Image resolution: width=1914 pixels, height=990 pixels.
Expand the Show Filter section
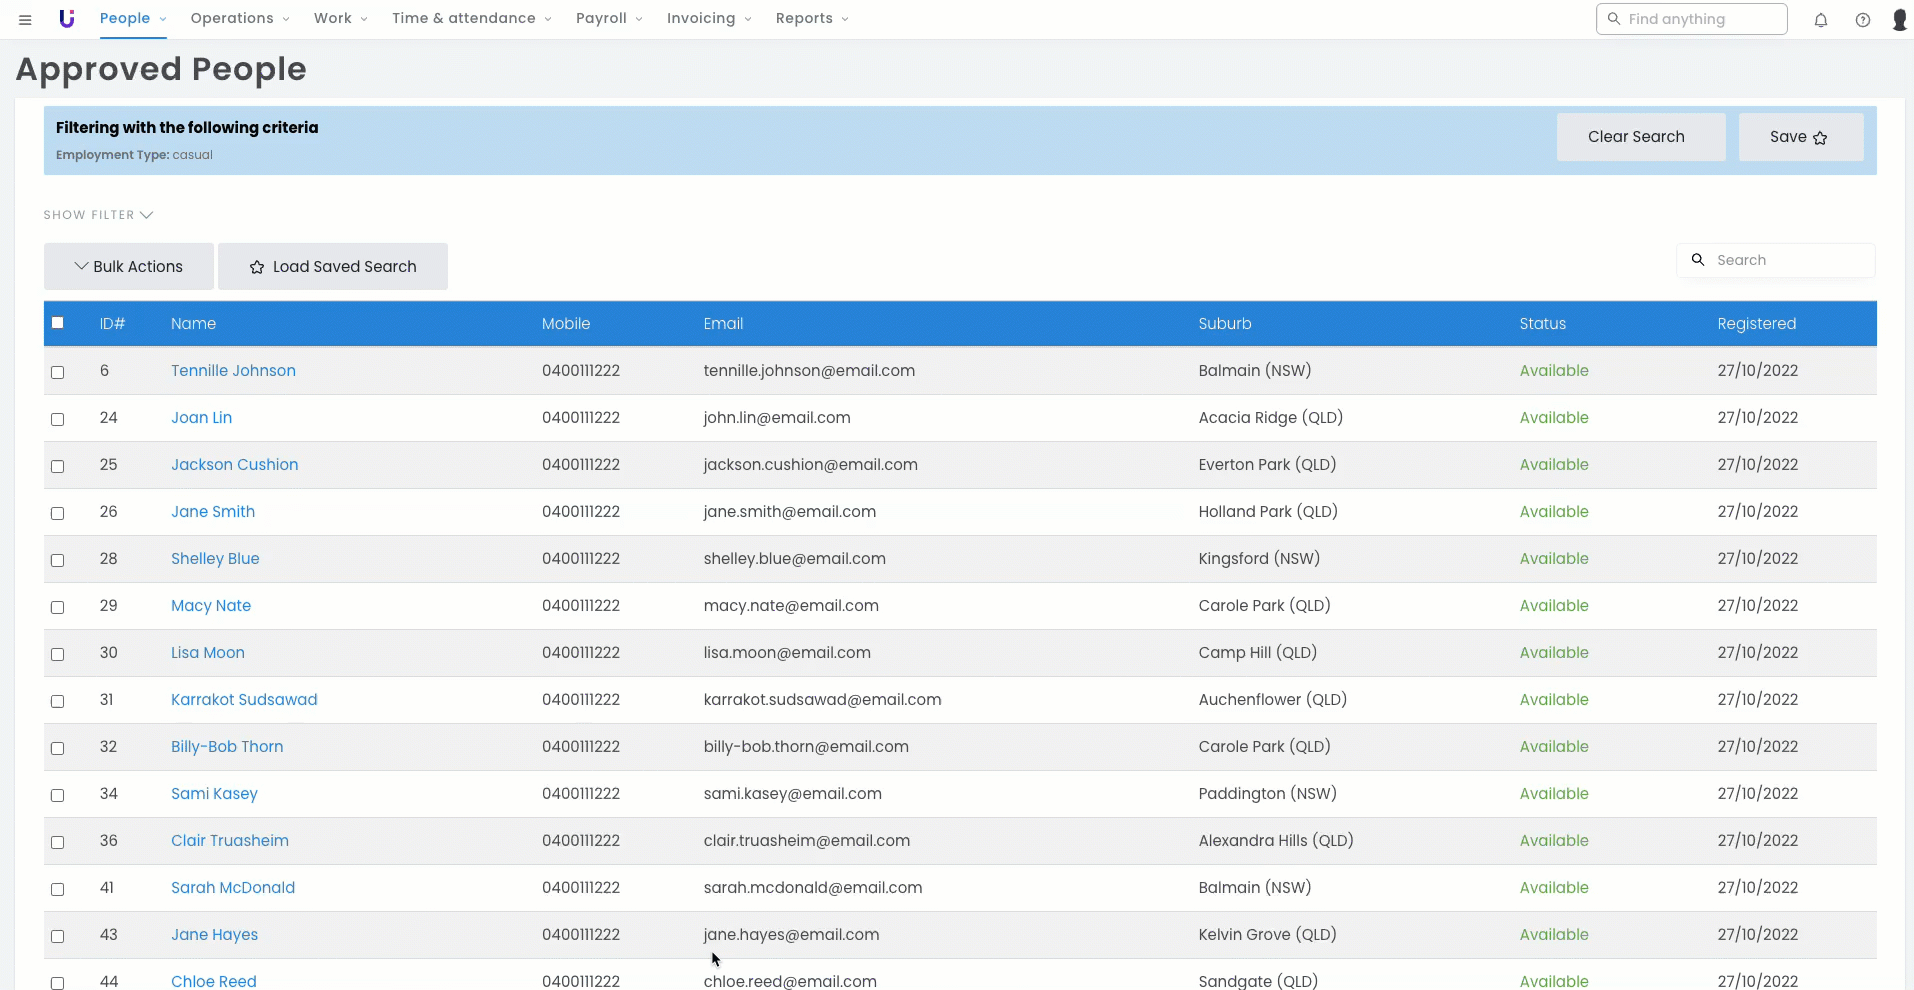[98, 215]
